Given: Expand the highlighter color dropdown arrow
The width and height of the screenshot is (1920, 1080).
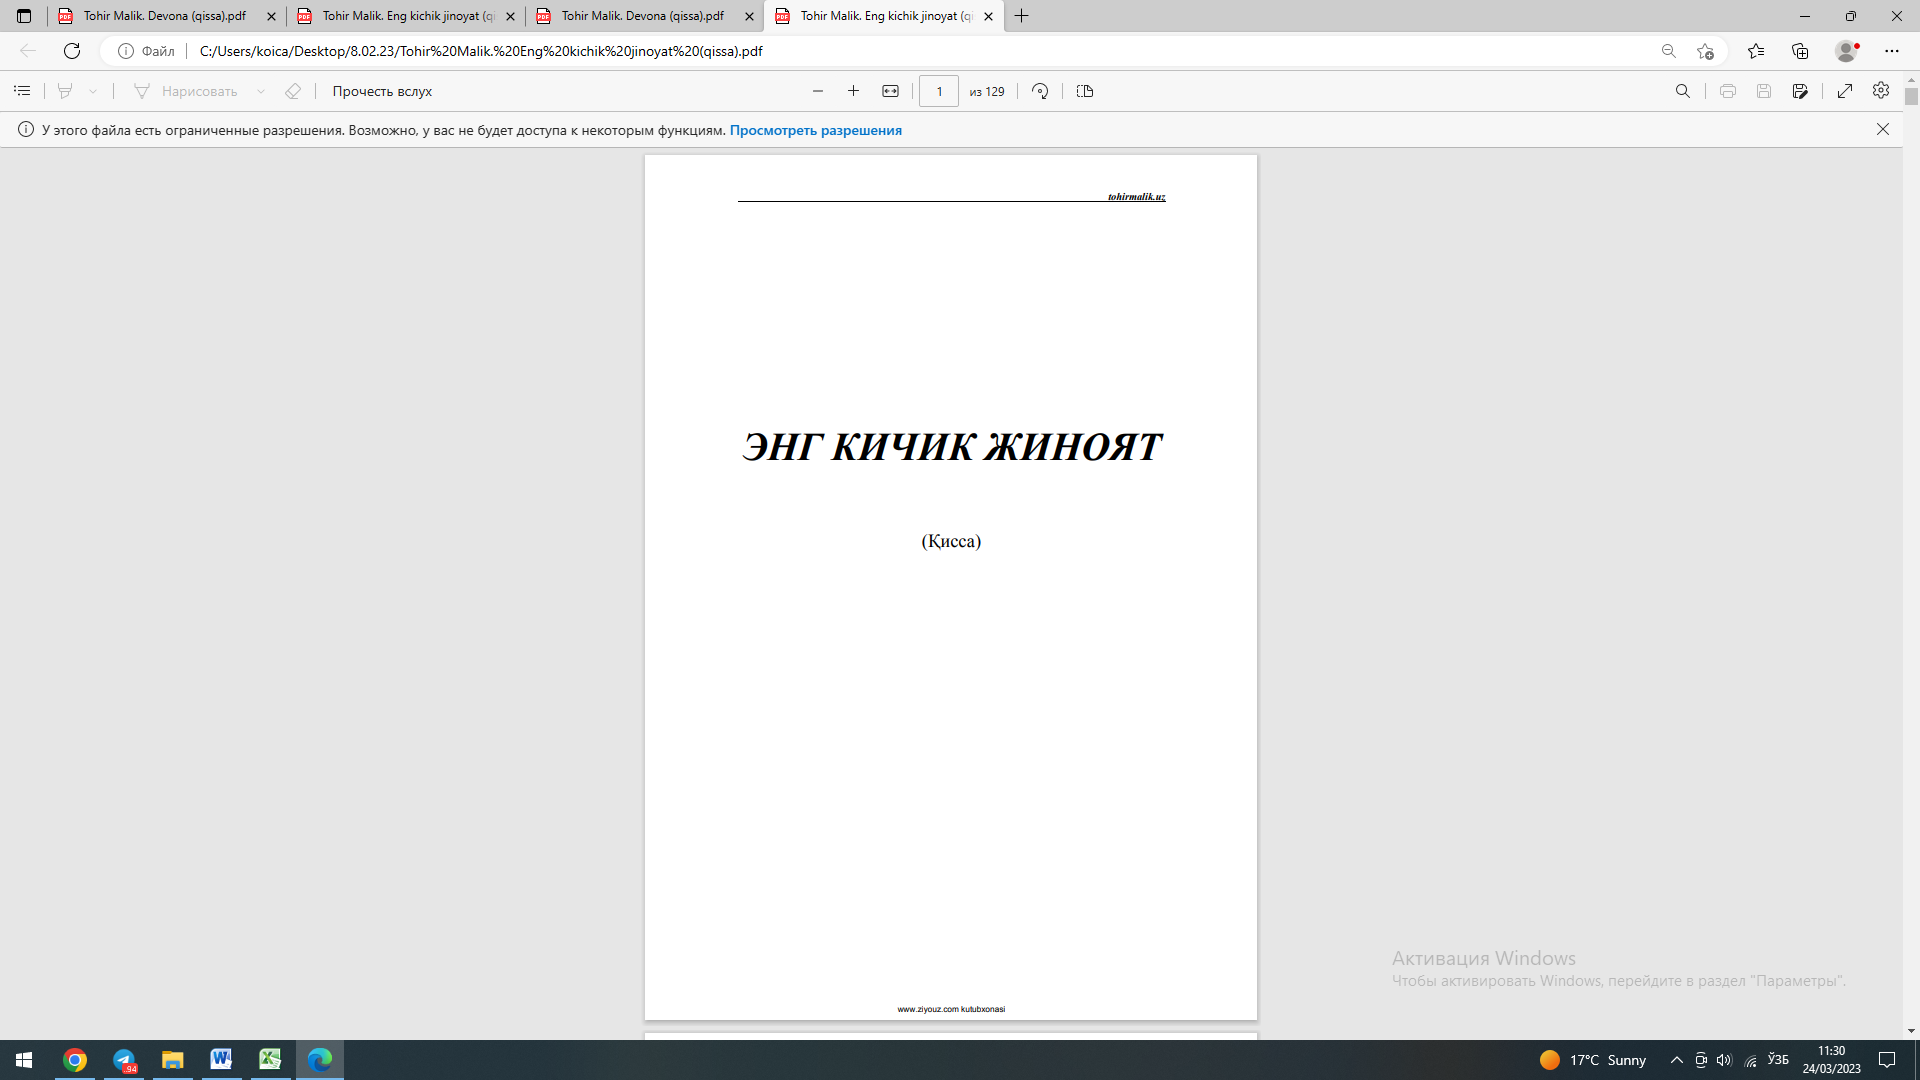Looking at the screenshot, I should (93, 91).
